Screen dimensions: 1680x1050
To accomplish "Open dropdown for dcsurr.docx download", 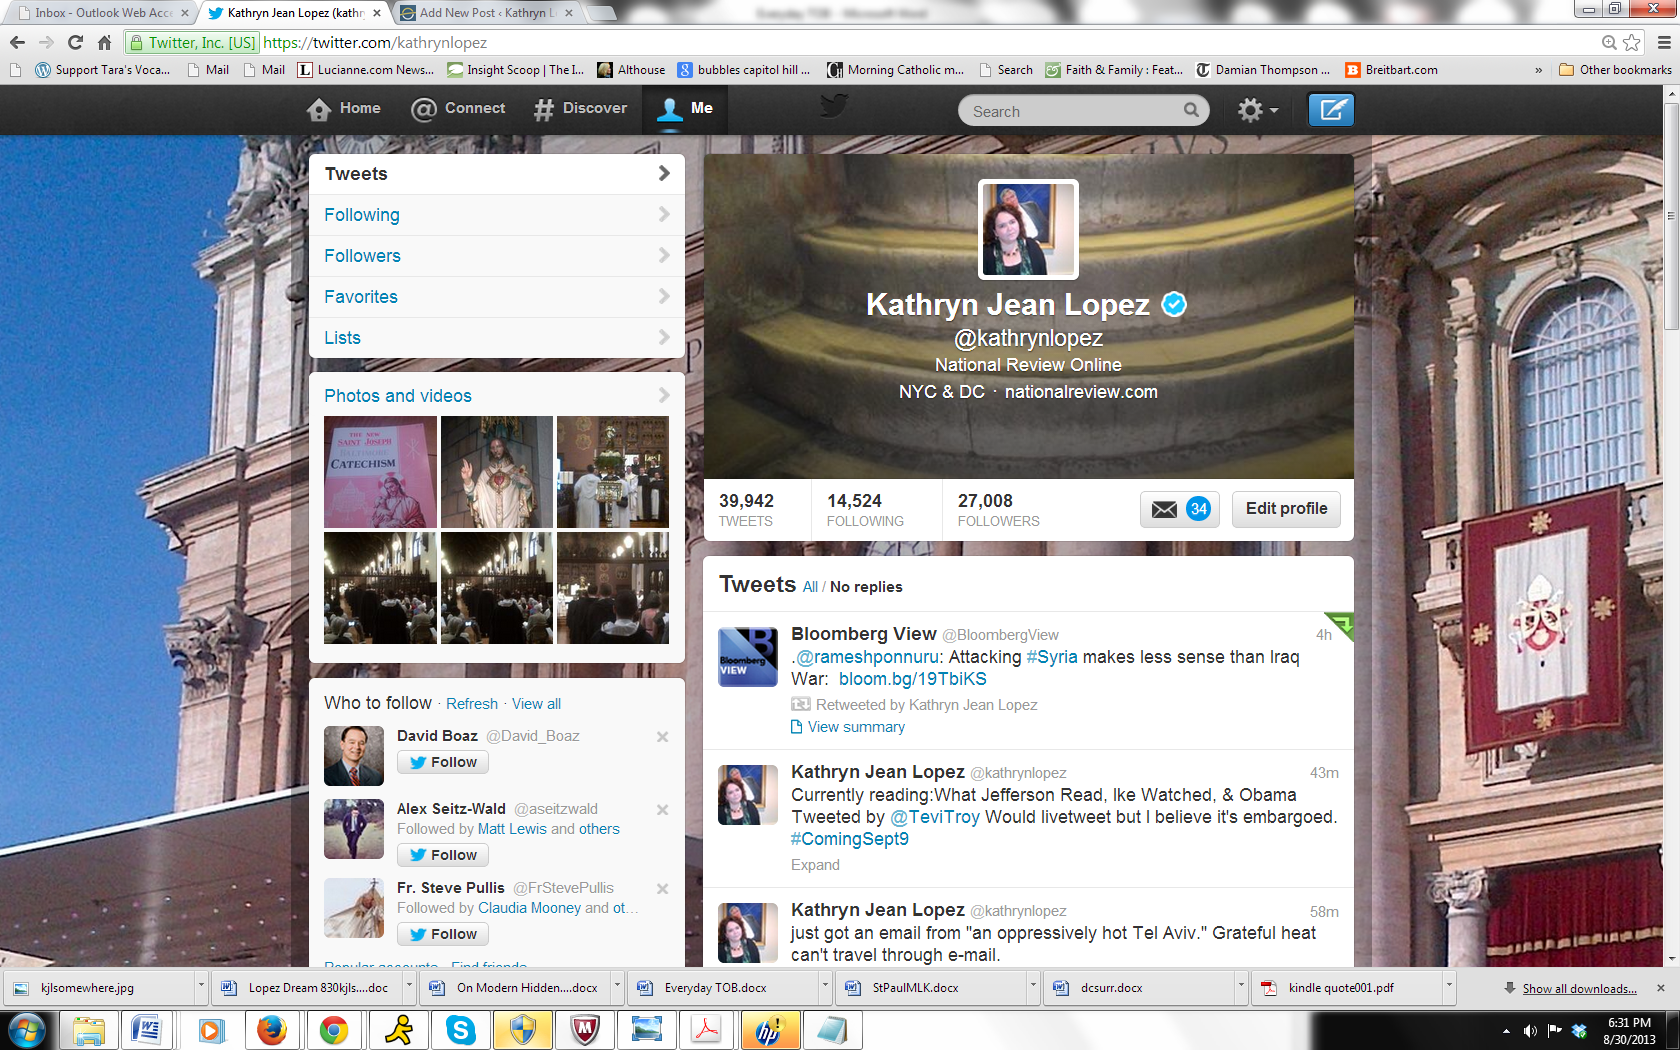I will coord(1240,987).
